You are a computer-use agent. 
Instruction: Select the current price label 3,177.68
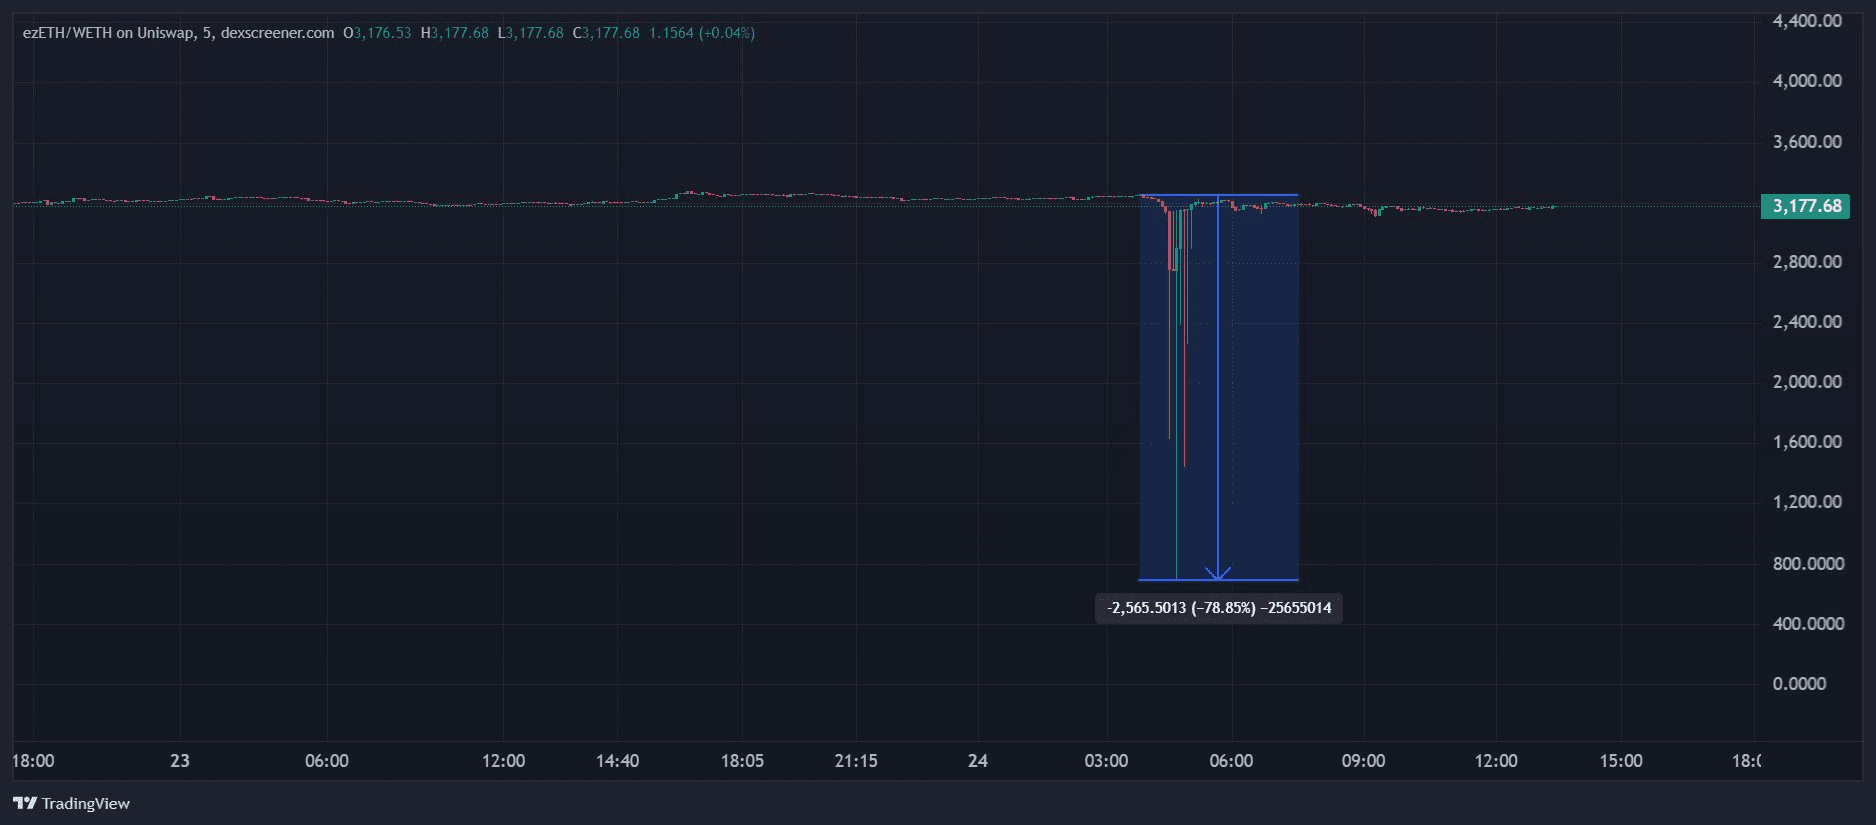pyautogui.click(x=1806, y=206)
